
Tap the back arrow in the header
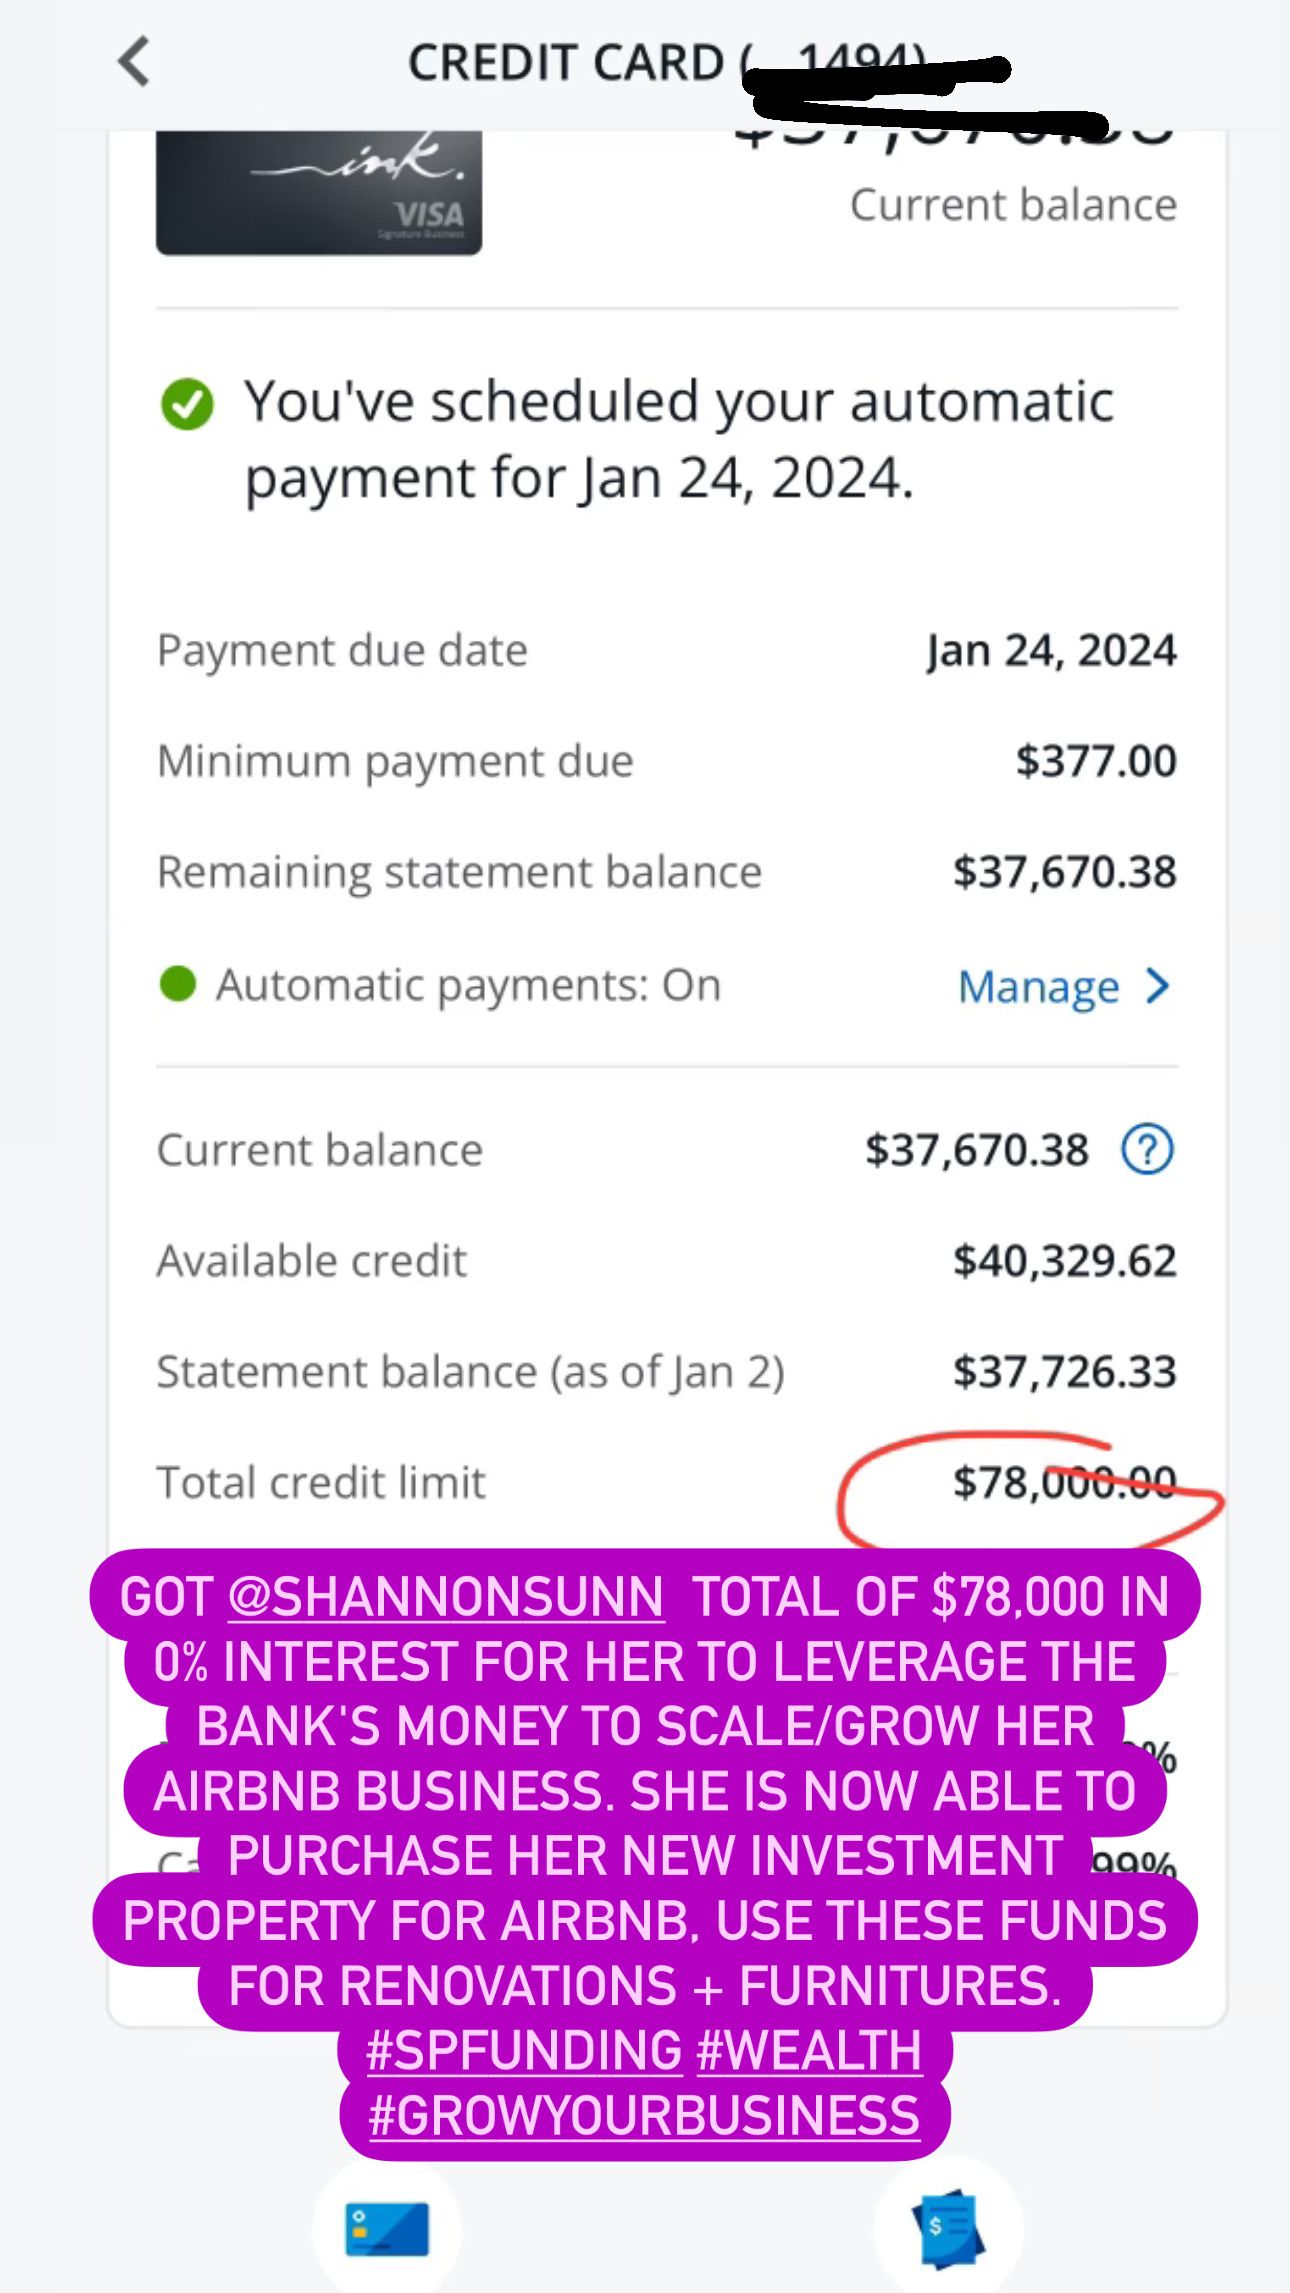point(134,62)
